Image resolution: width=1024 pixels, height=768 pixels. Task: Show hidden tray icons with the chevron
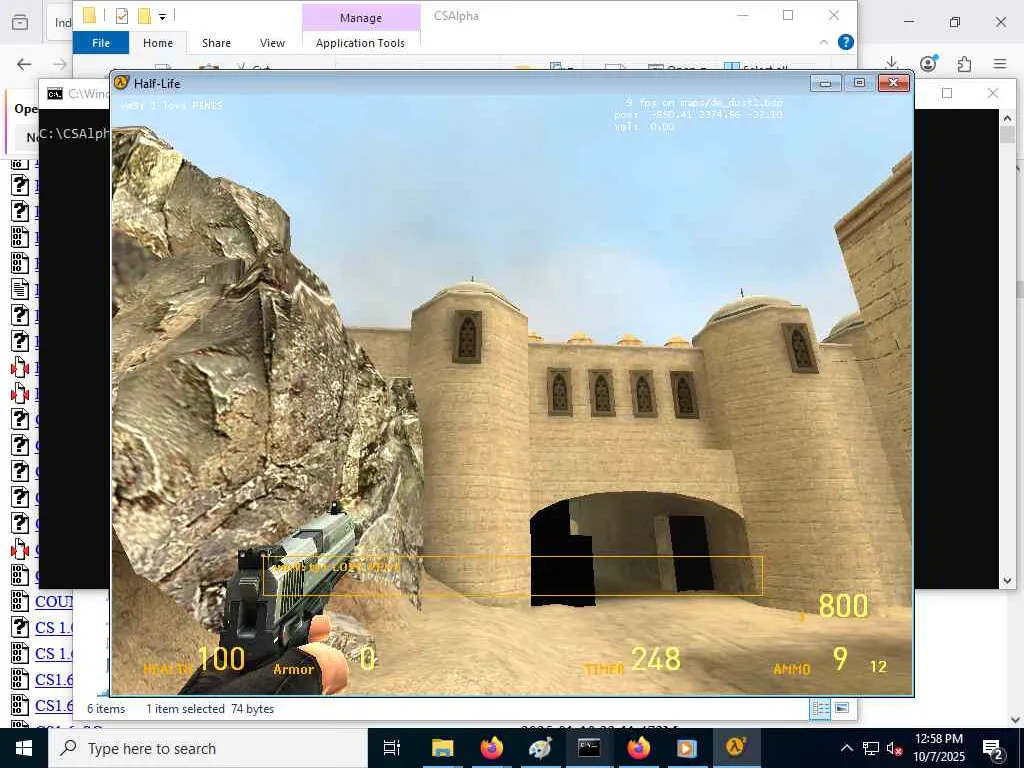846,748
